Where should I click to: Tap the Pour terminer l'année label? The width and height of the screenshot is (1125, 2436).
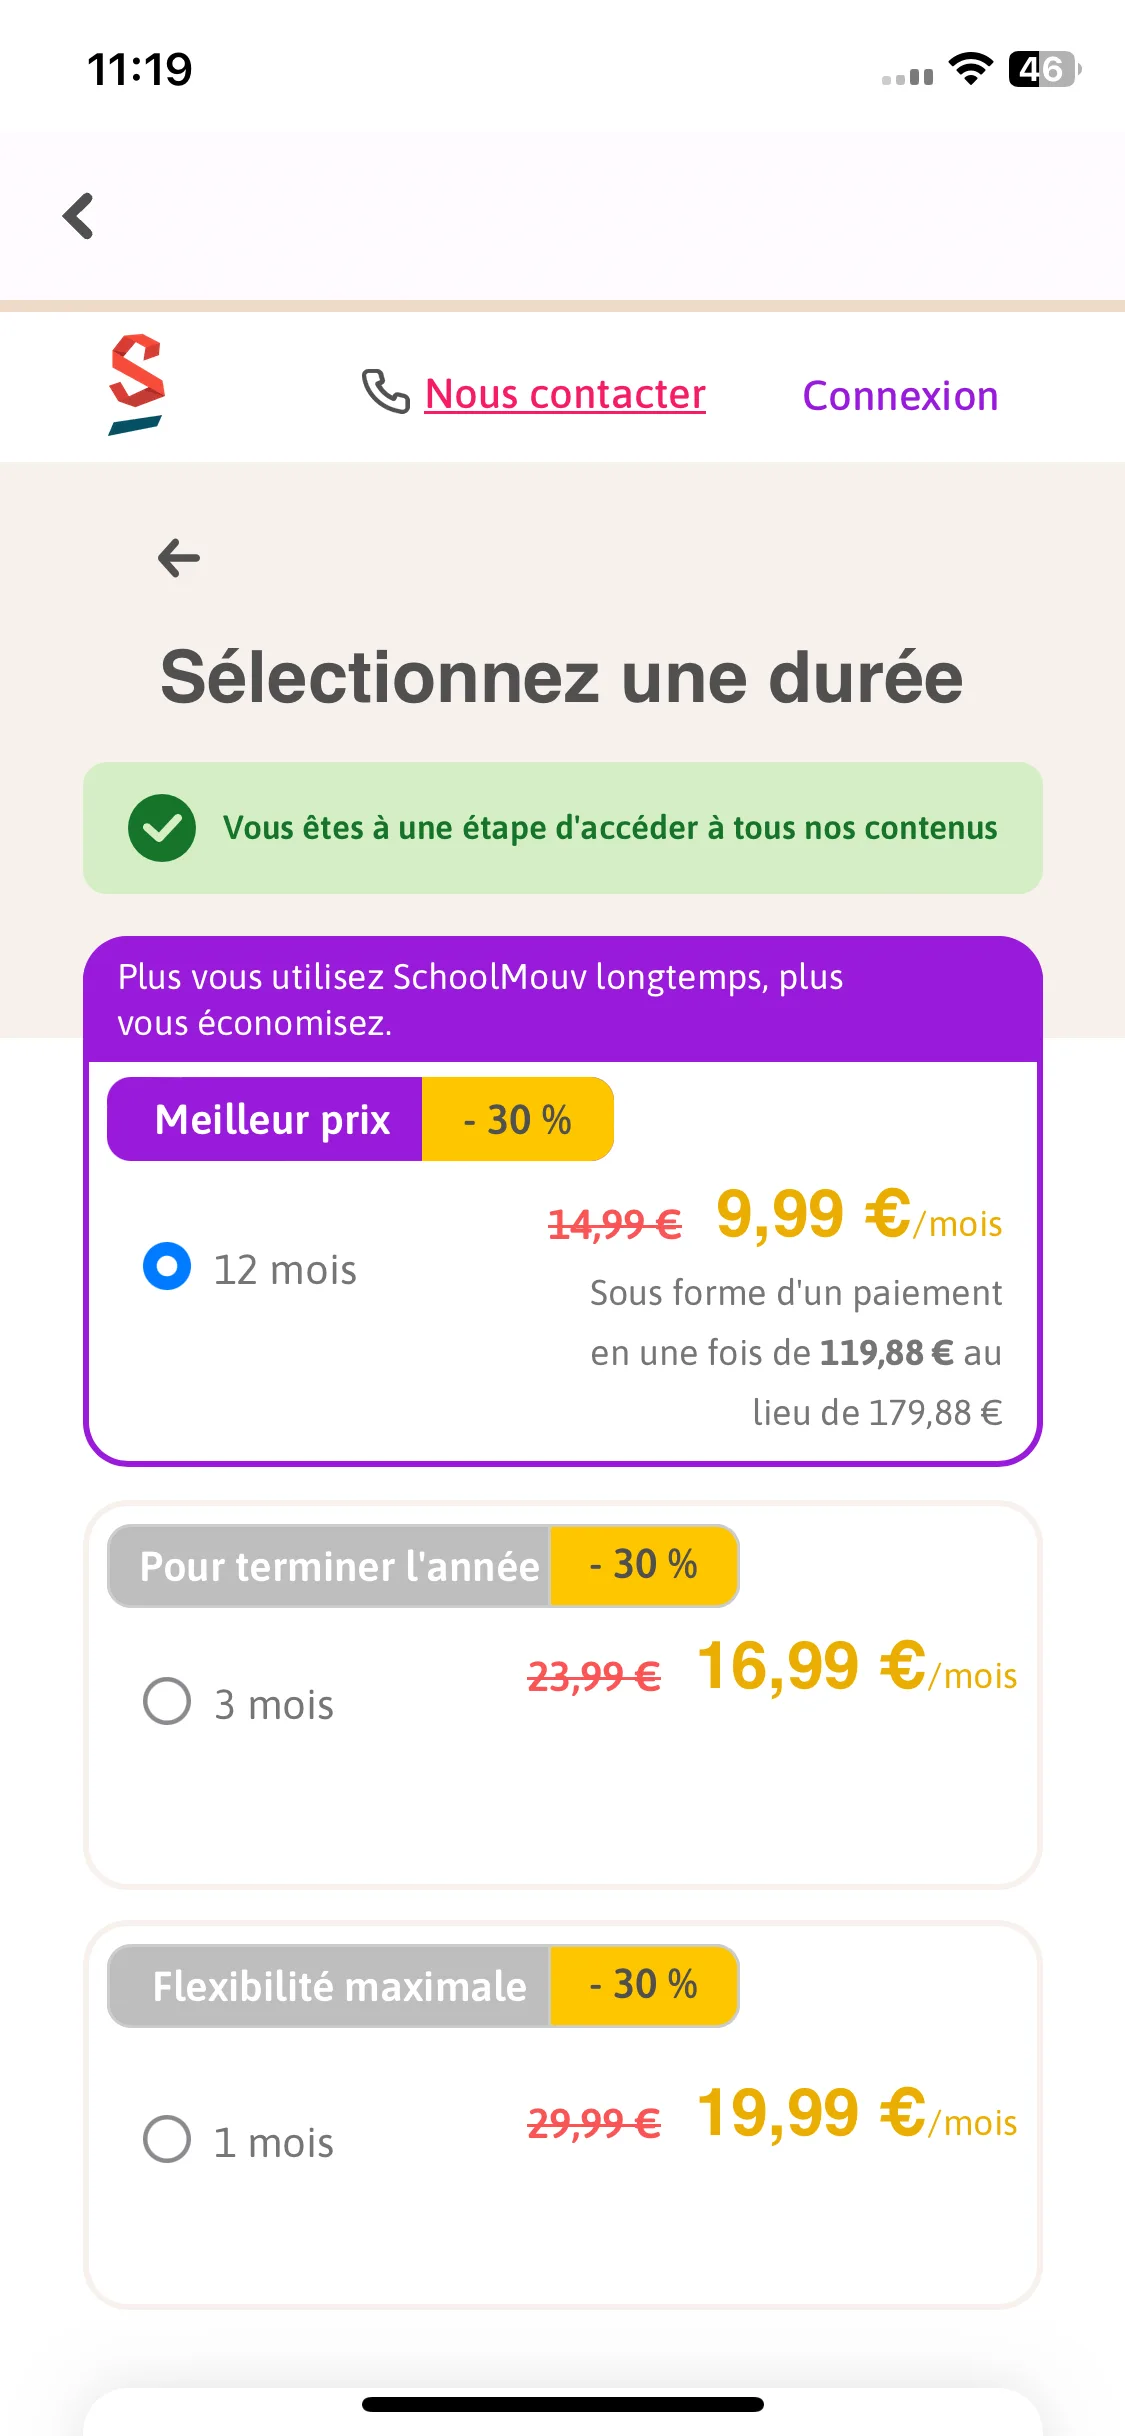click(x=338, y=1566)
